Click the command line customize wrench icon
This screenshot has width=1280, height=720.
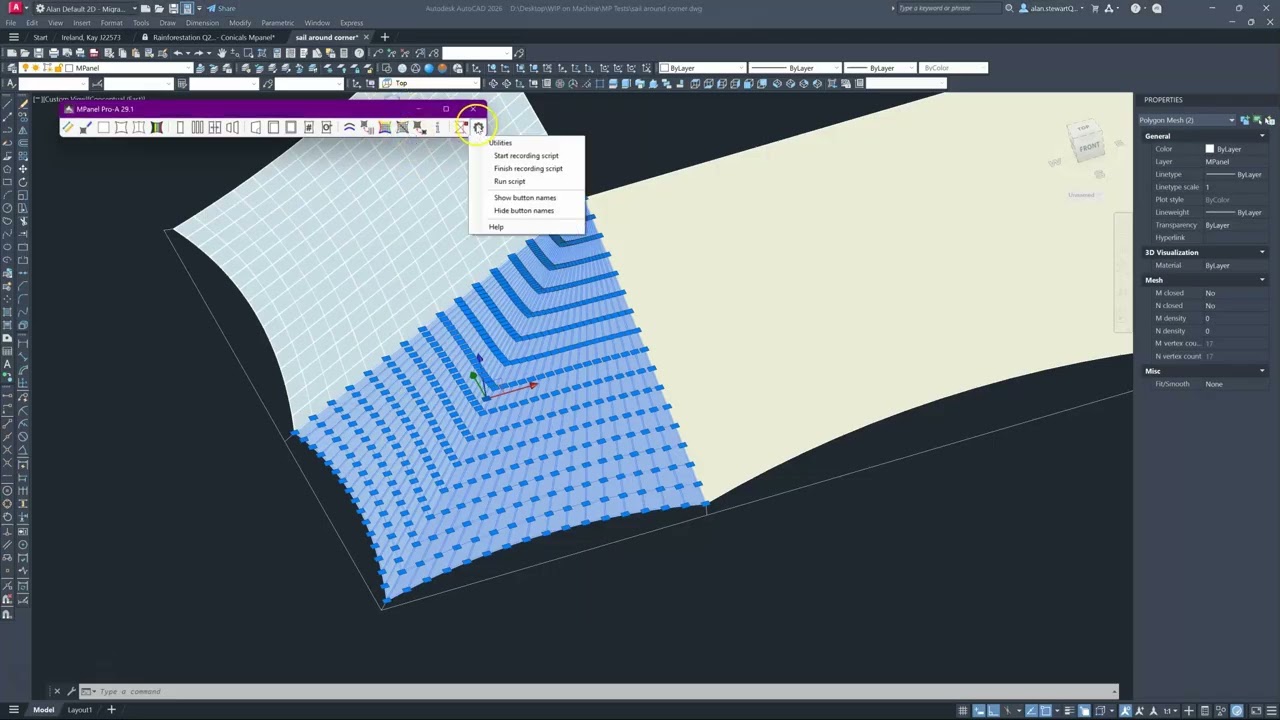pos(72,691)
